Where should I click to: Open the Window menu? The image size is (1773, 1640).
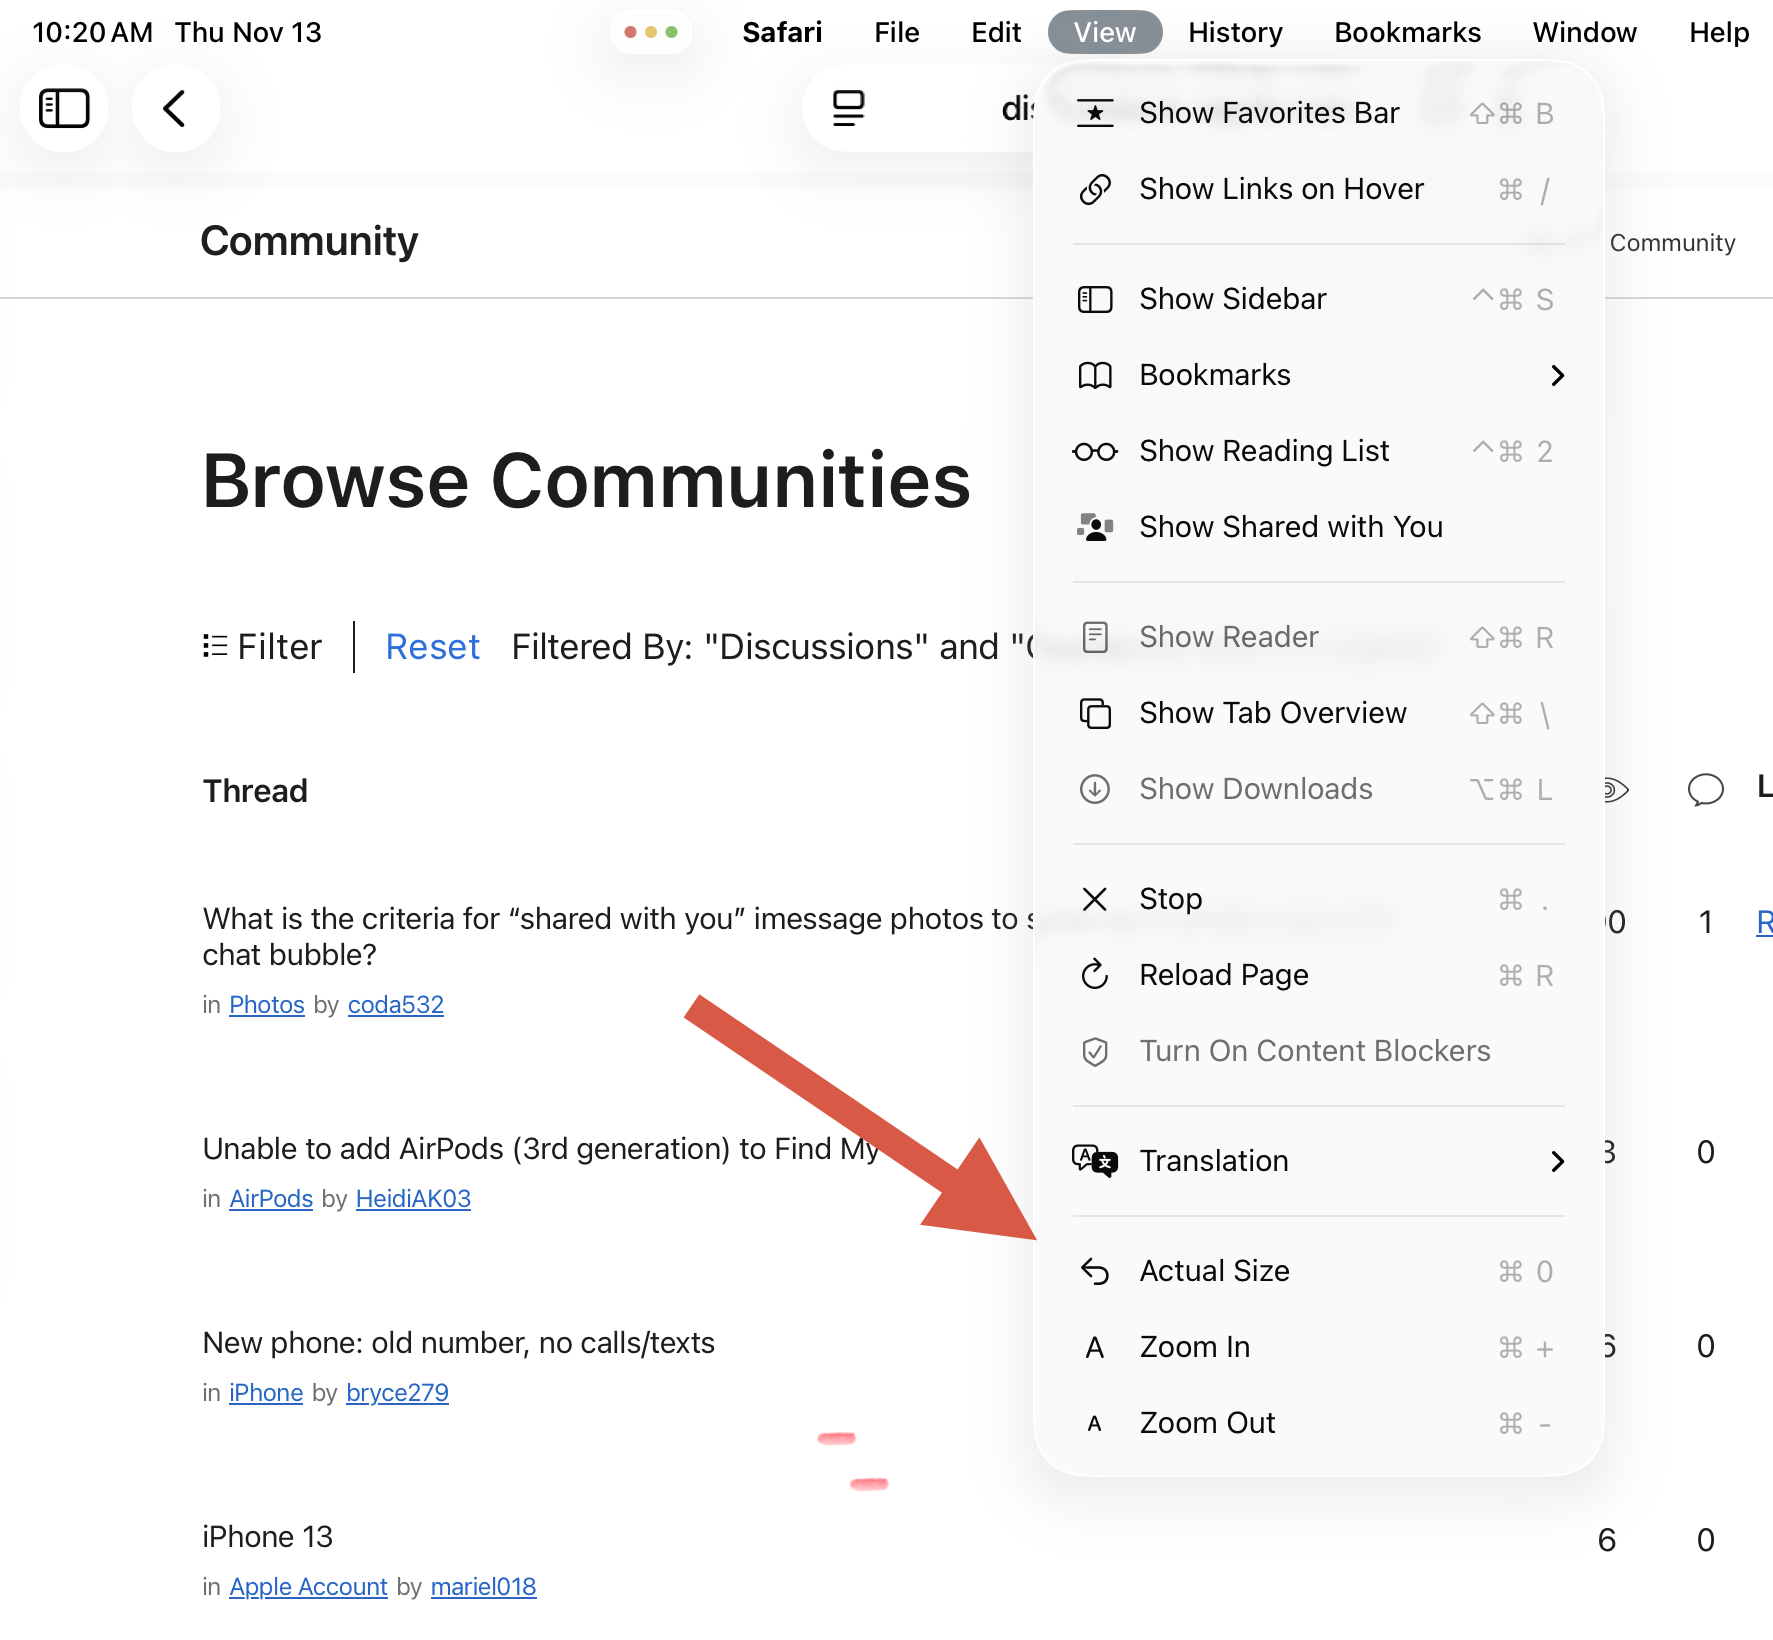click(x=1584, y=32)
